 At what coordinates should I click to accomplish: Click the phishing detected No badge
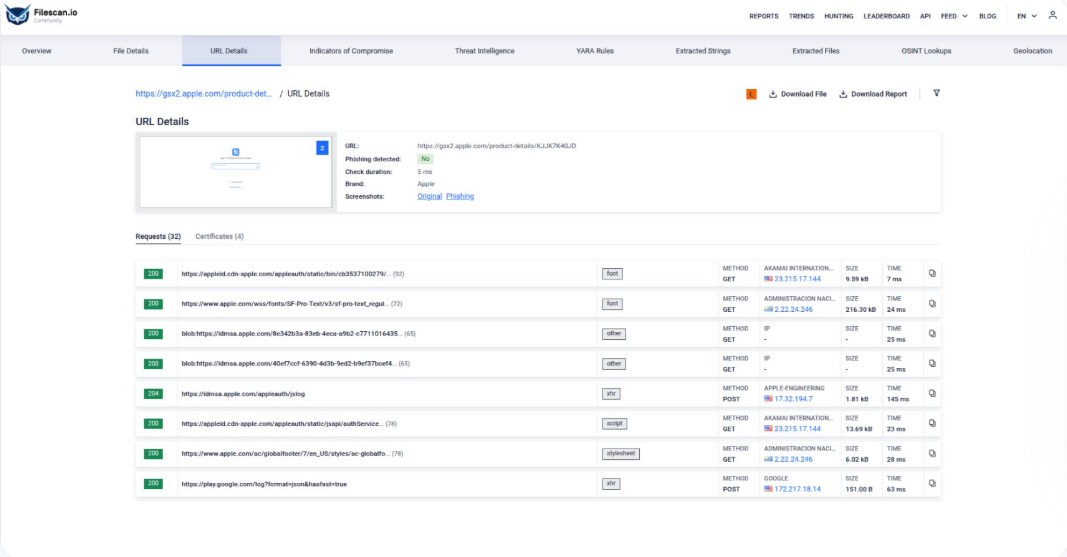coord(425,159)
